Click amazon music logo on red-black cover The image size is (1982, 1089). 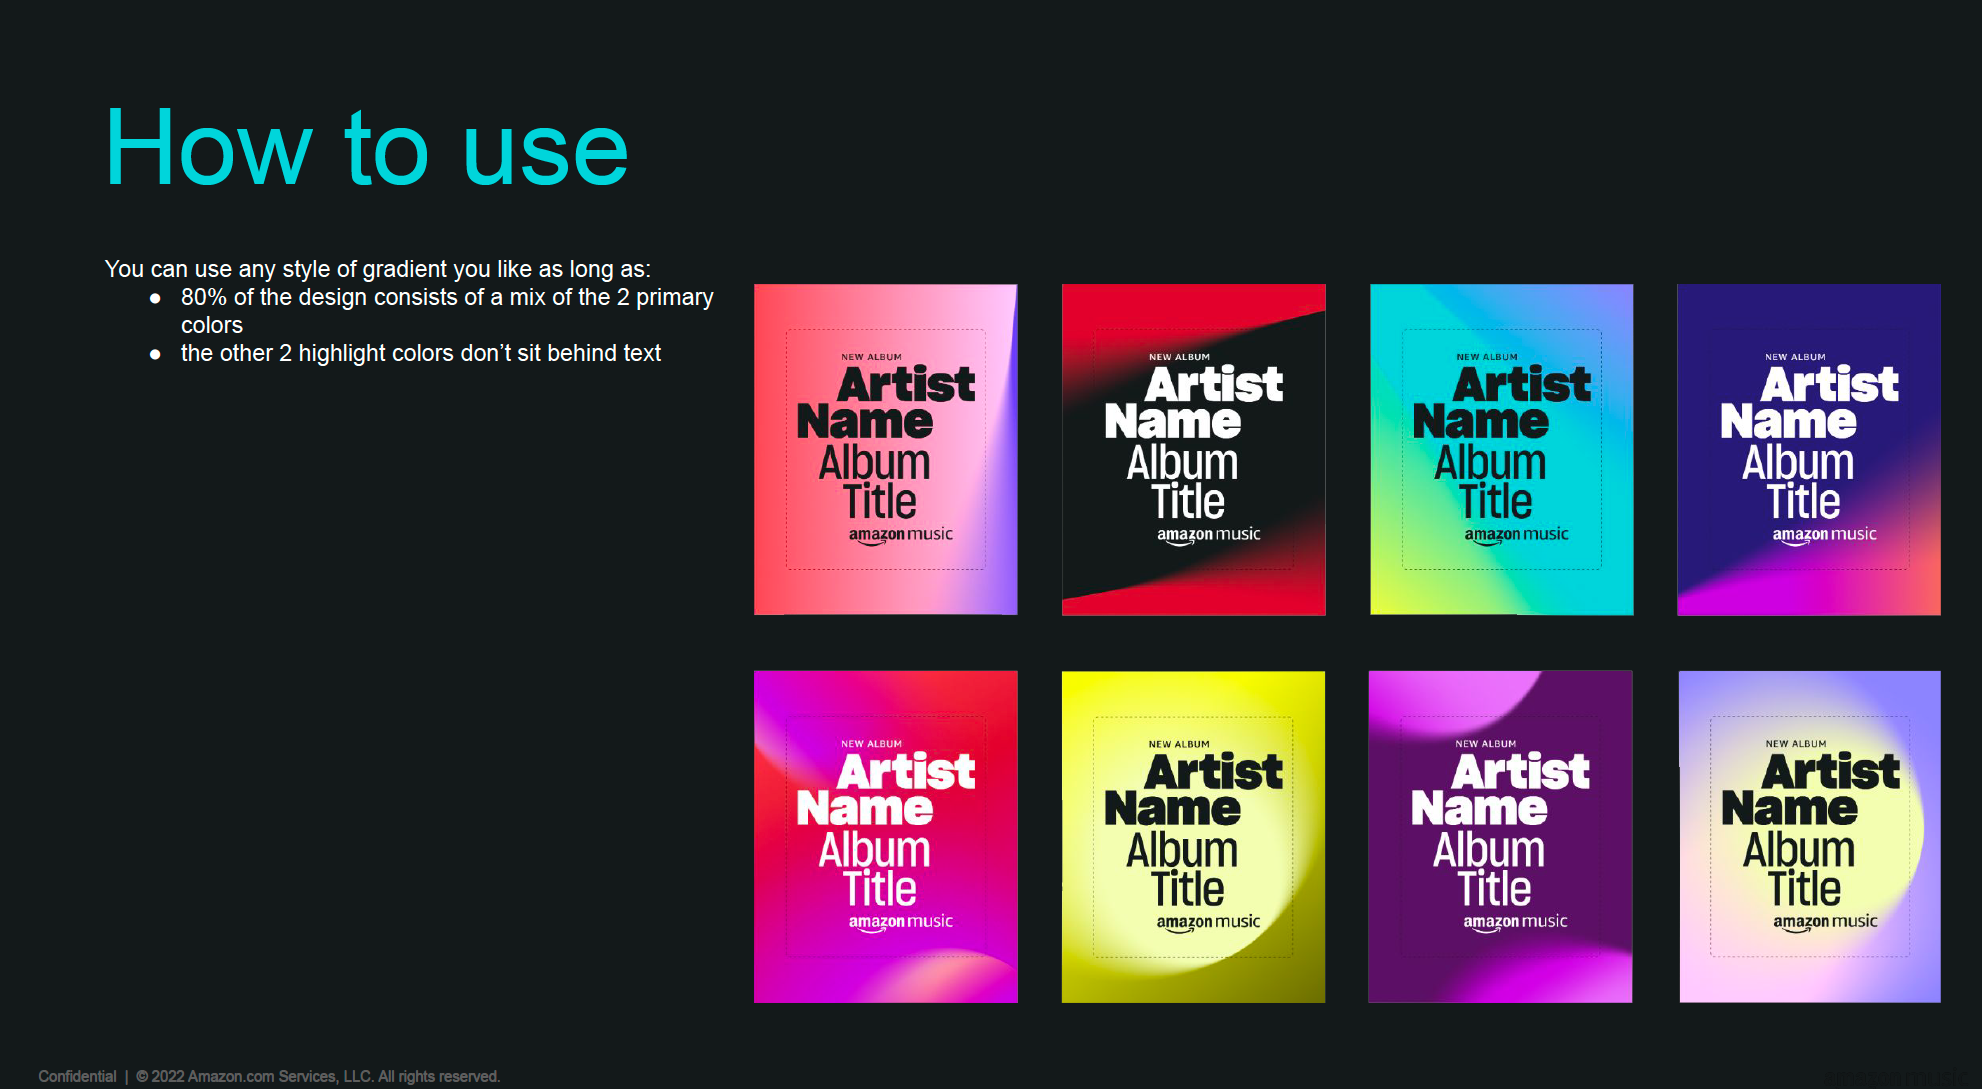1208,535
